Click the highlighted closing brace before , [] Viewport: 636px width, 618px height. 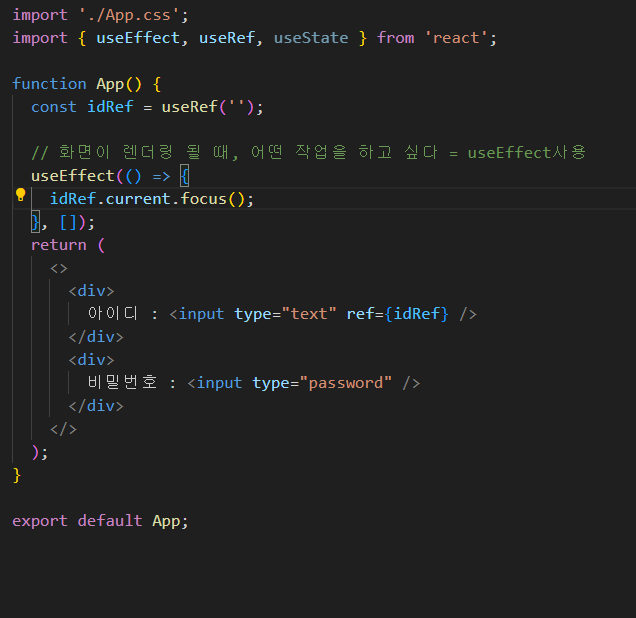pyautogui.click(x=36, y=222)
